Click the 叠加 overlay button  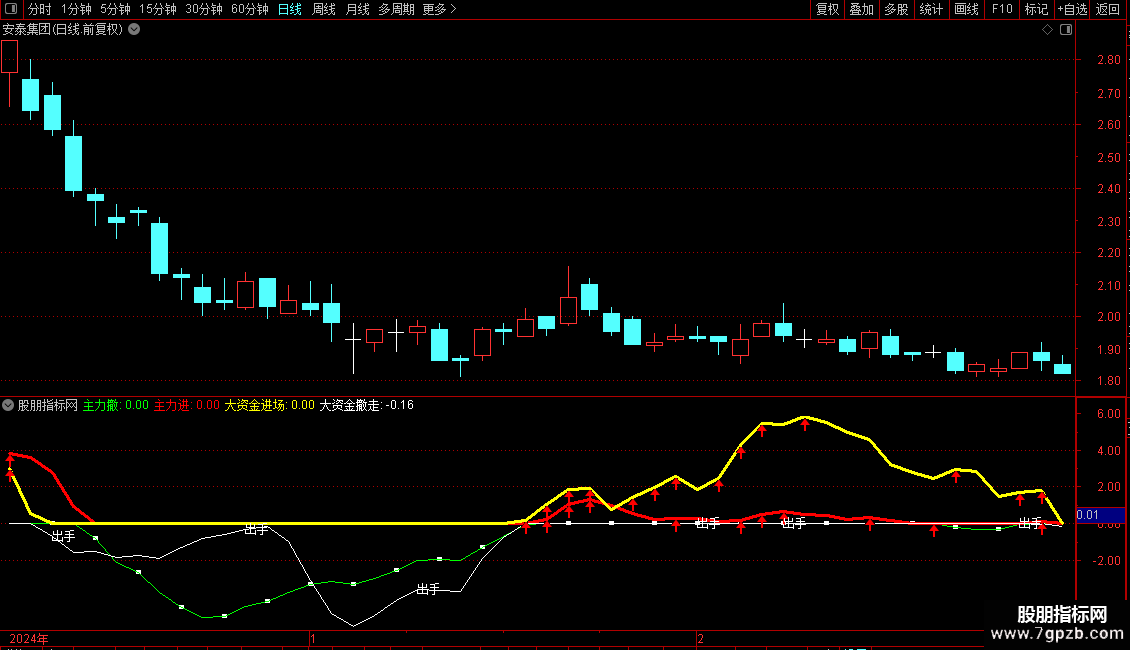[x=862, y=9]
